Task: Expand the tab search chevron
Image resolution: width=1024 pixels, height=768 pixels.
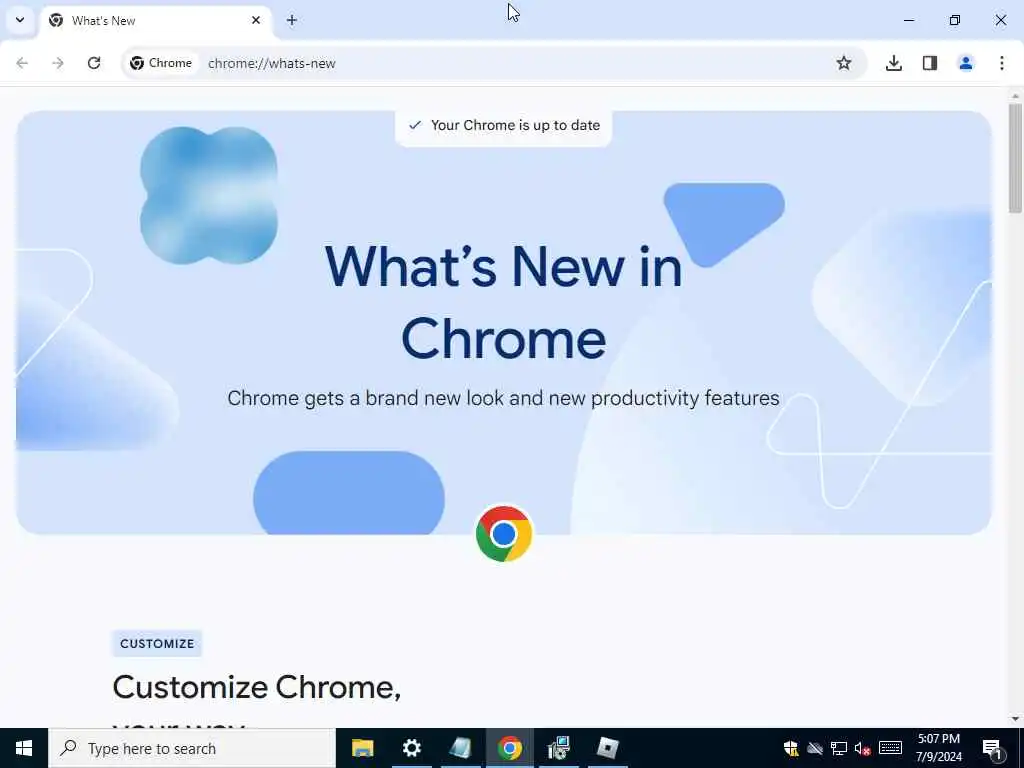Action: [20, 20]
